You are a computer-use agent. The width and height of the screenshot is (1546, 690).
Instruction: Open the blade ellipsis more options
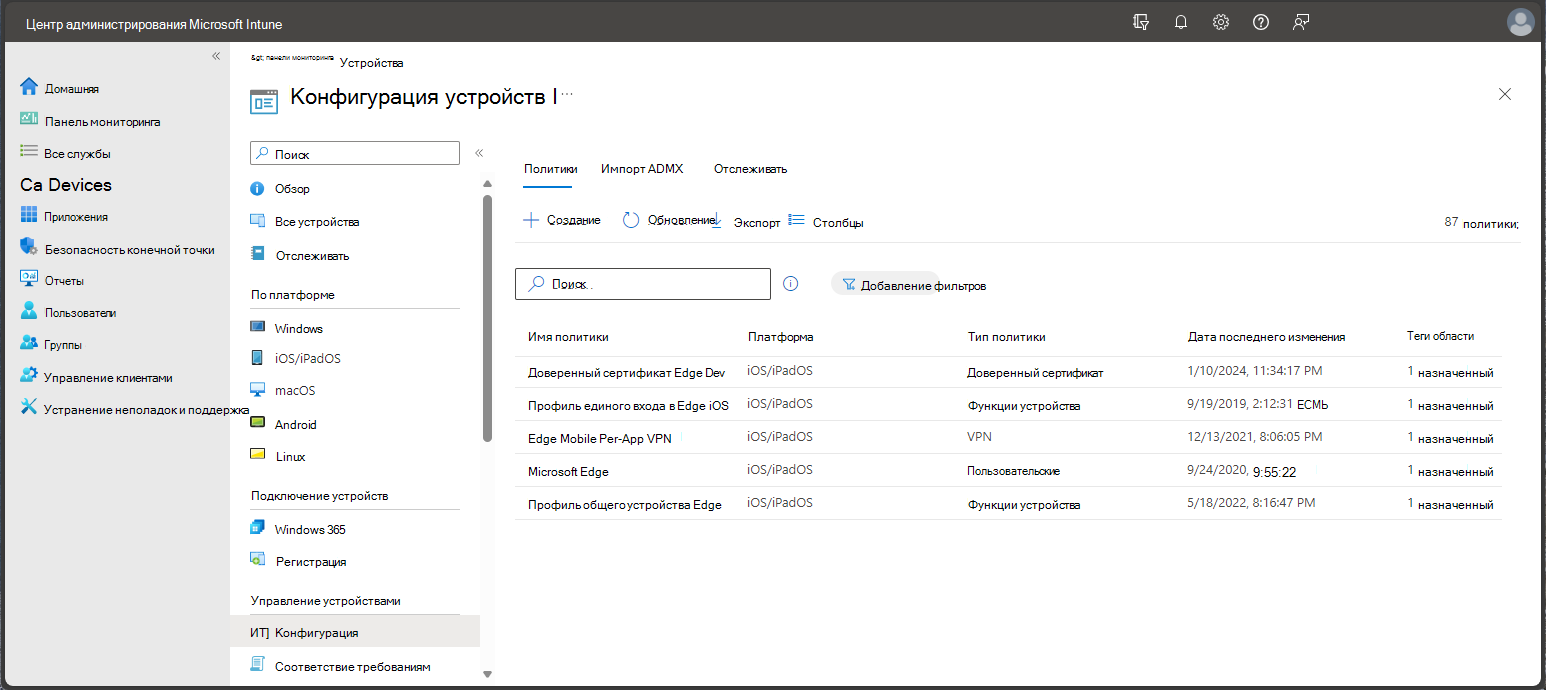567,93
